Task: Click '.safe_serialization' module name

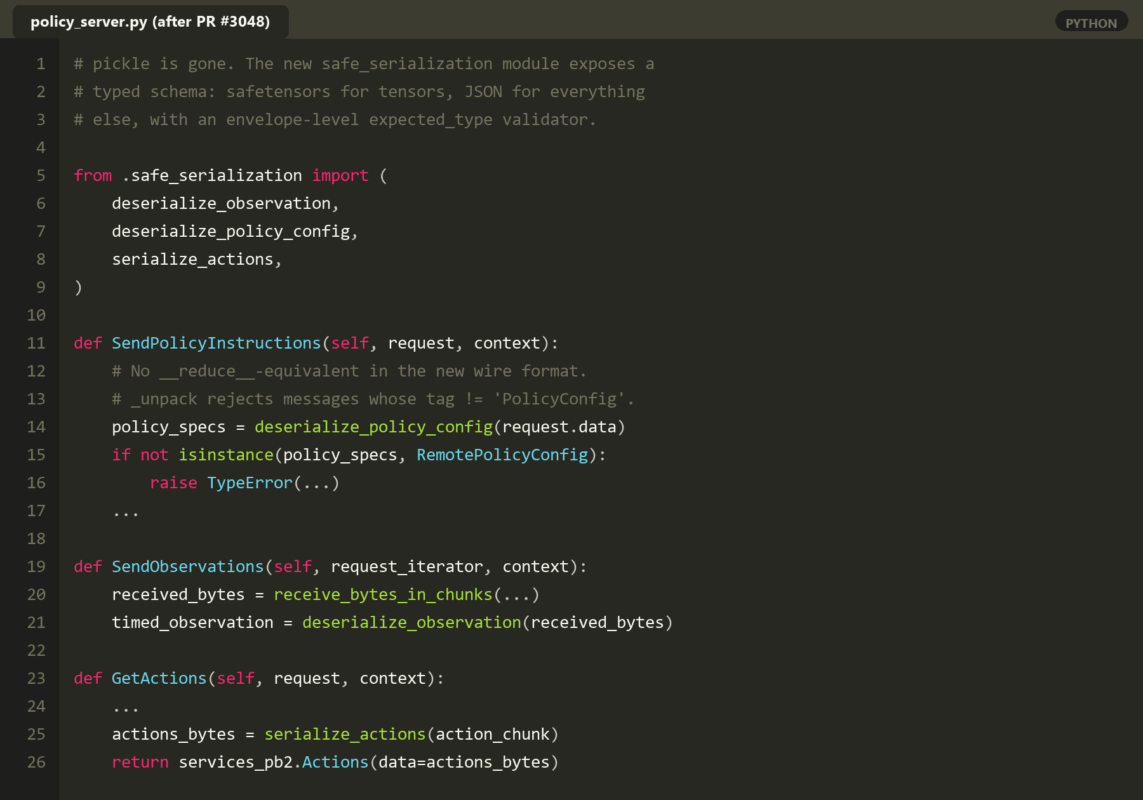Action: pyautogui.click(x=212, y=176)
